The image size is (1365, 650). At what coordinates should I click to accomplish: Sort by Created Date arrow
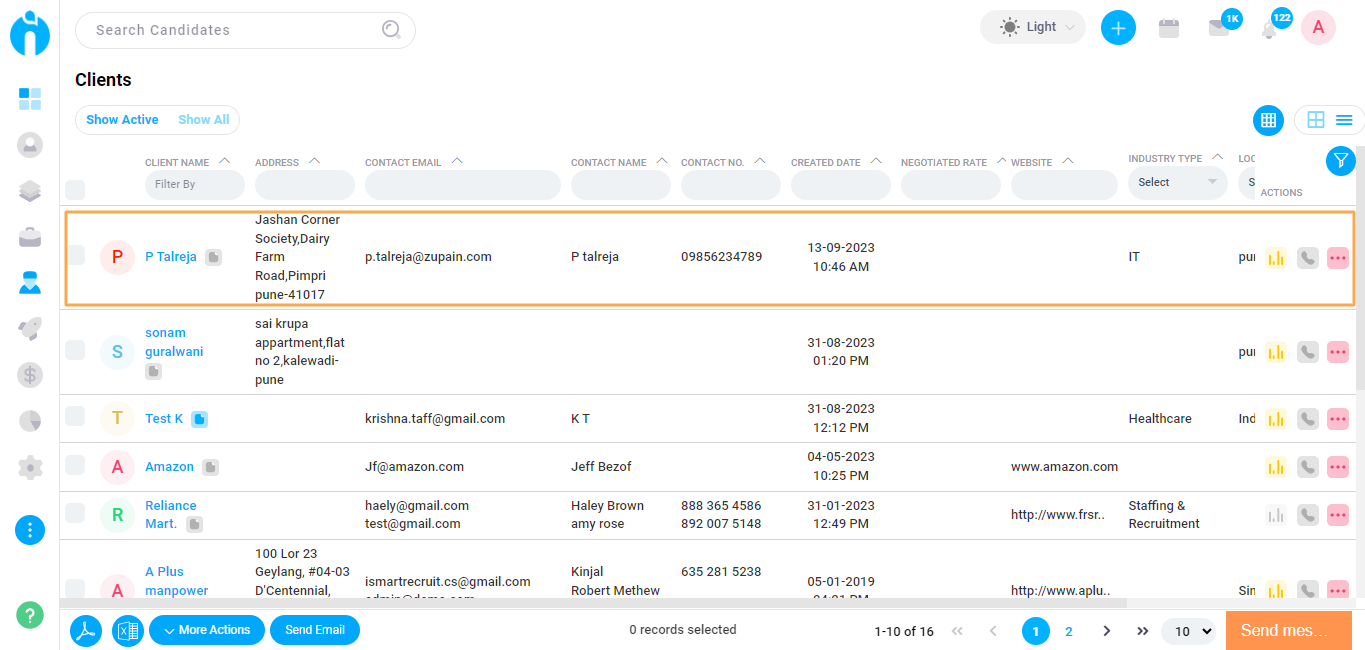[876, 161]
